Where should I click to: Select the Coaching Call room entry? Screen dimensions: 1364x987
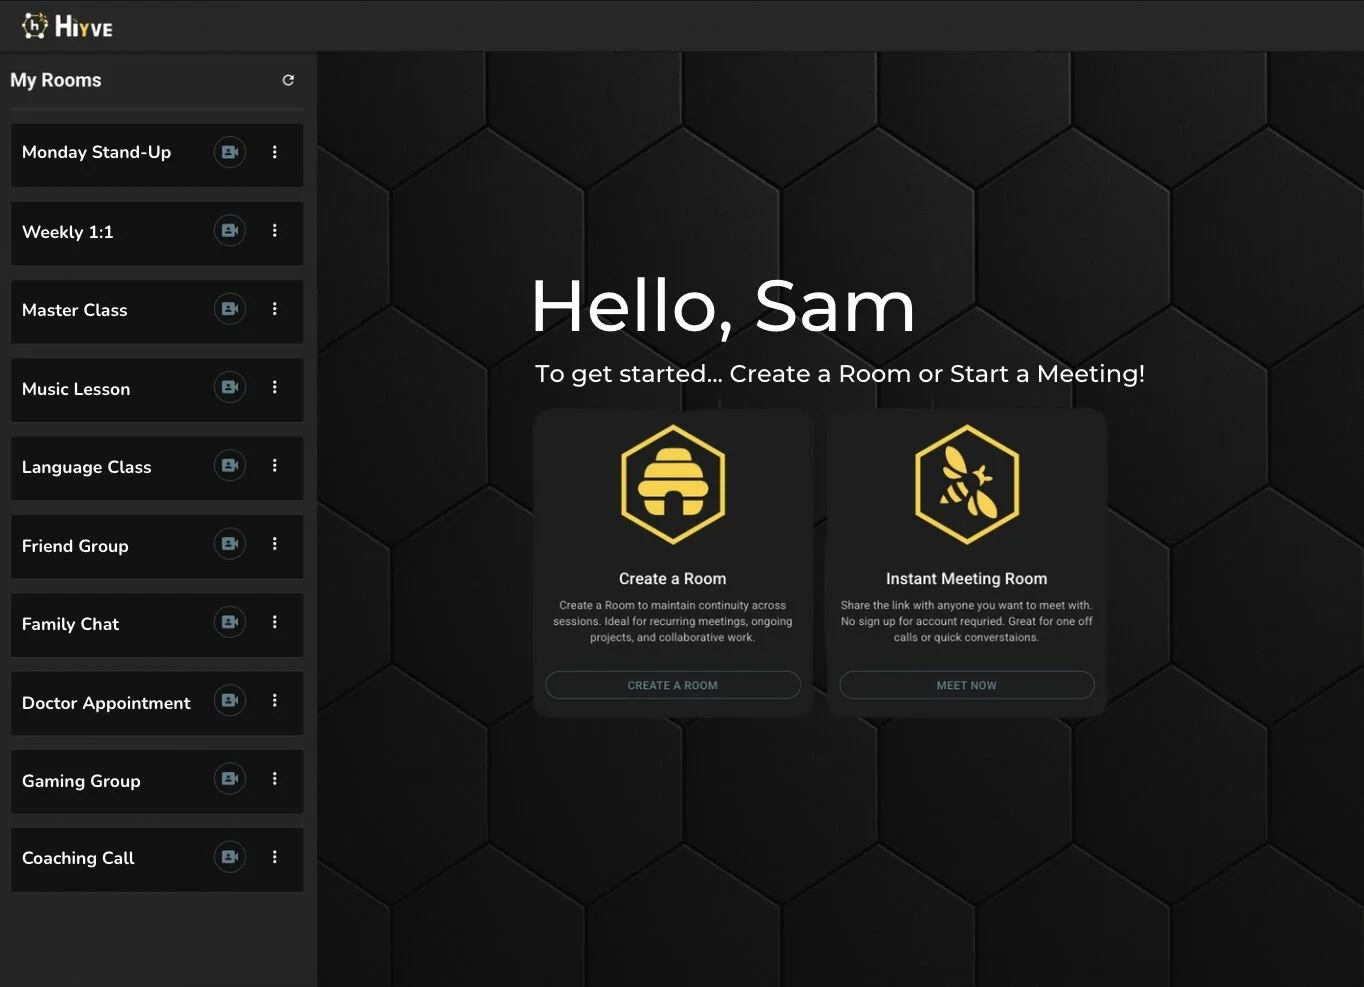(x=79, y=858)
